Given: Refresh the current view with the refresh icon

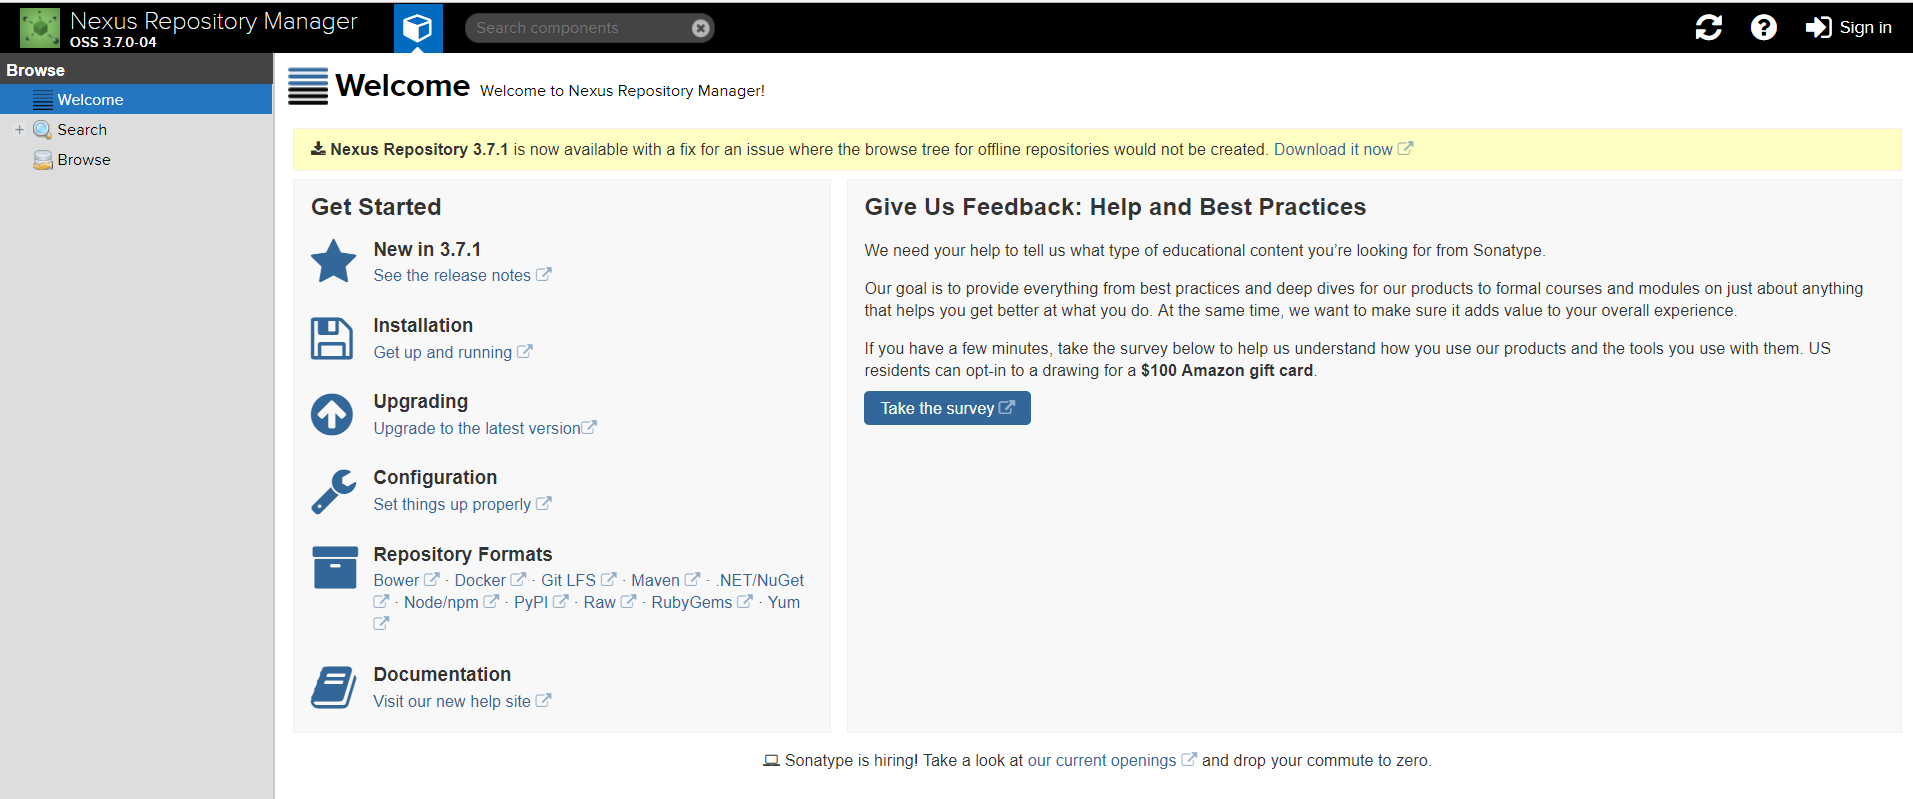Looking at the screenshot, I should [1709, 27].
